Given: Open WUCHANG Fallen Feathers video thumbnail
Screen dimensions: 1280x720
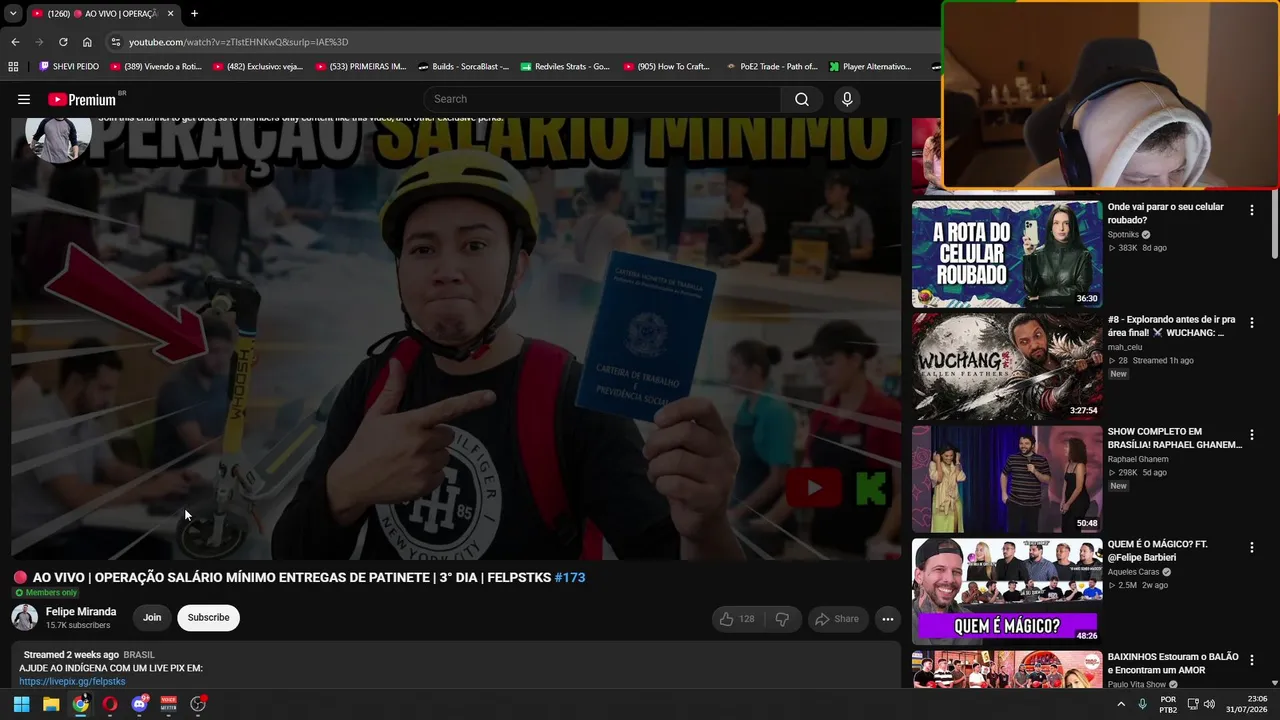Looking at the screenshot, I should click(1007, 367).
